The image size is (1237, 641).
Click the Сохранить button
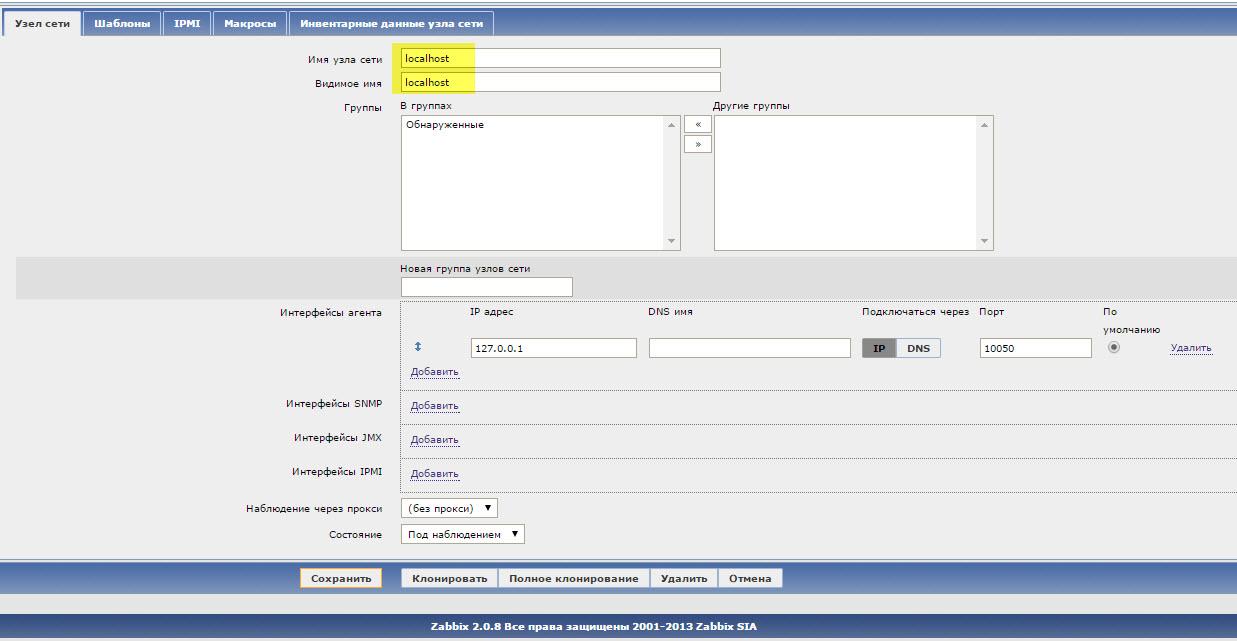(x=341, y=578)
